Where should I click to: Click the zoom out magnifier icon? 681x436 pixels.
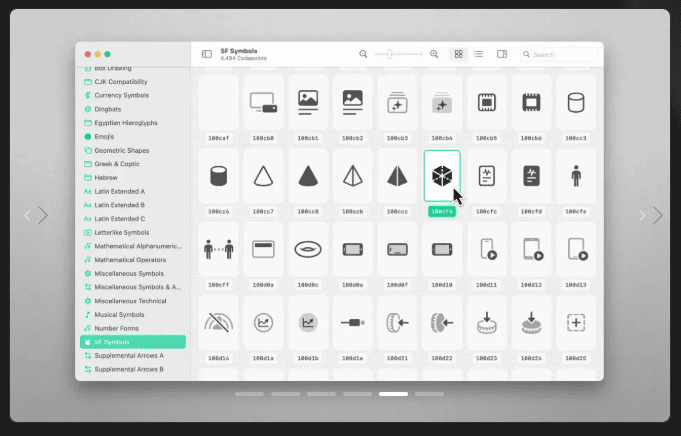pos(363,54)
